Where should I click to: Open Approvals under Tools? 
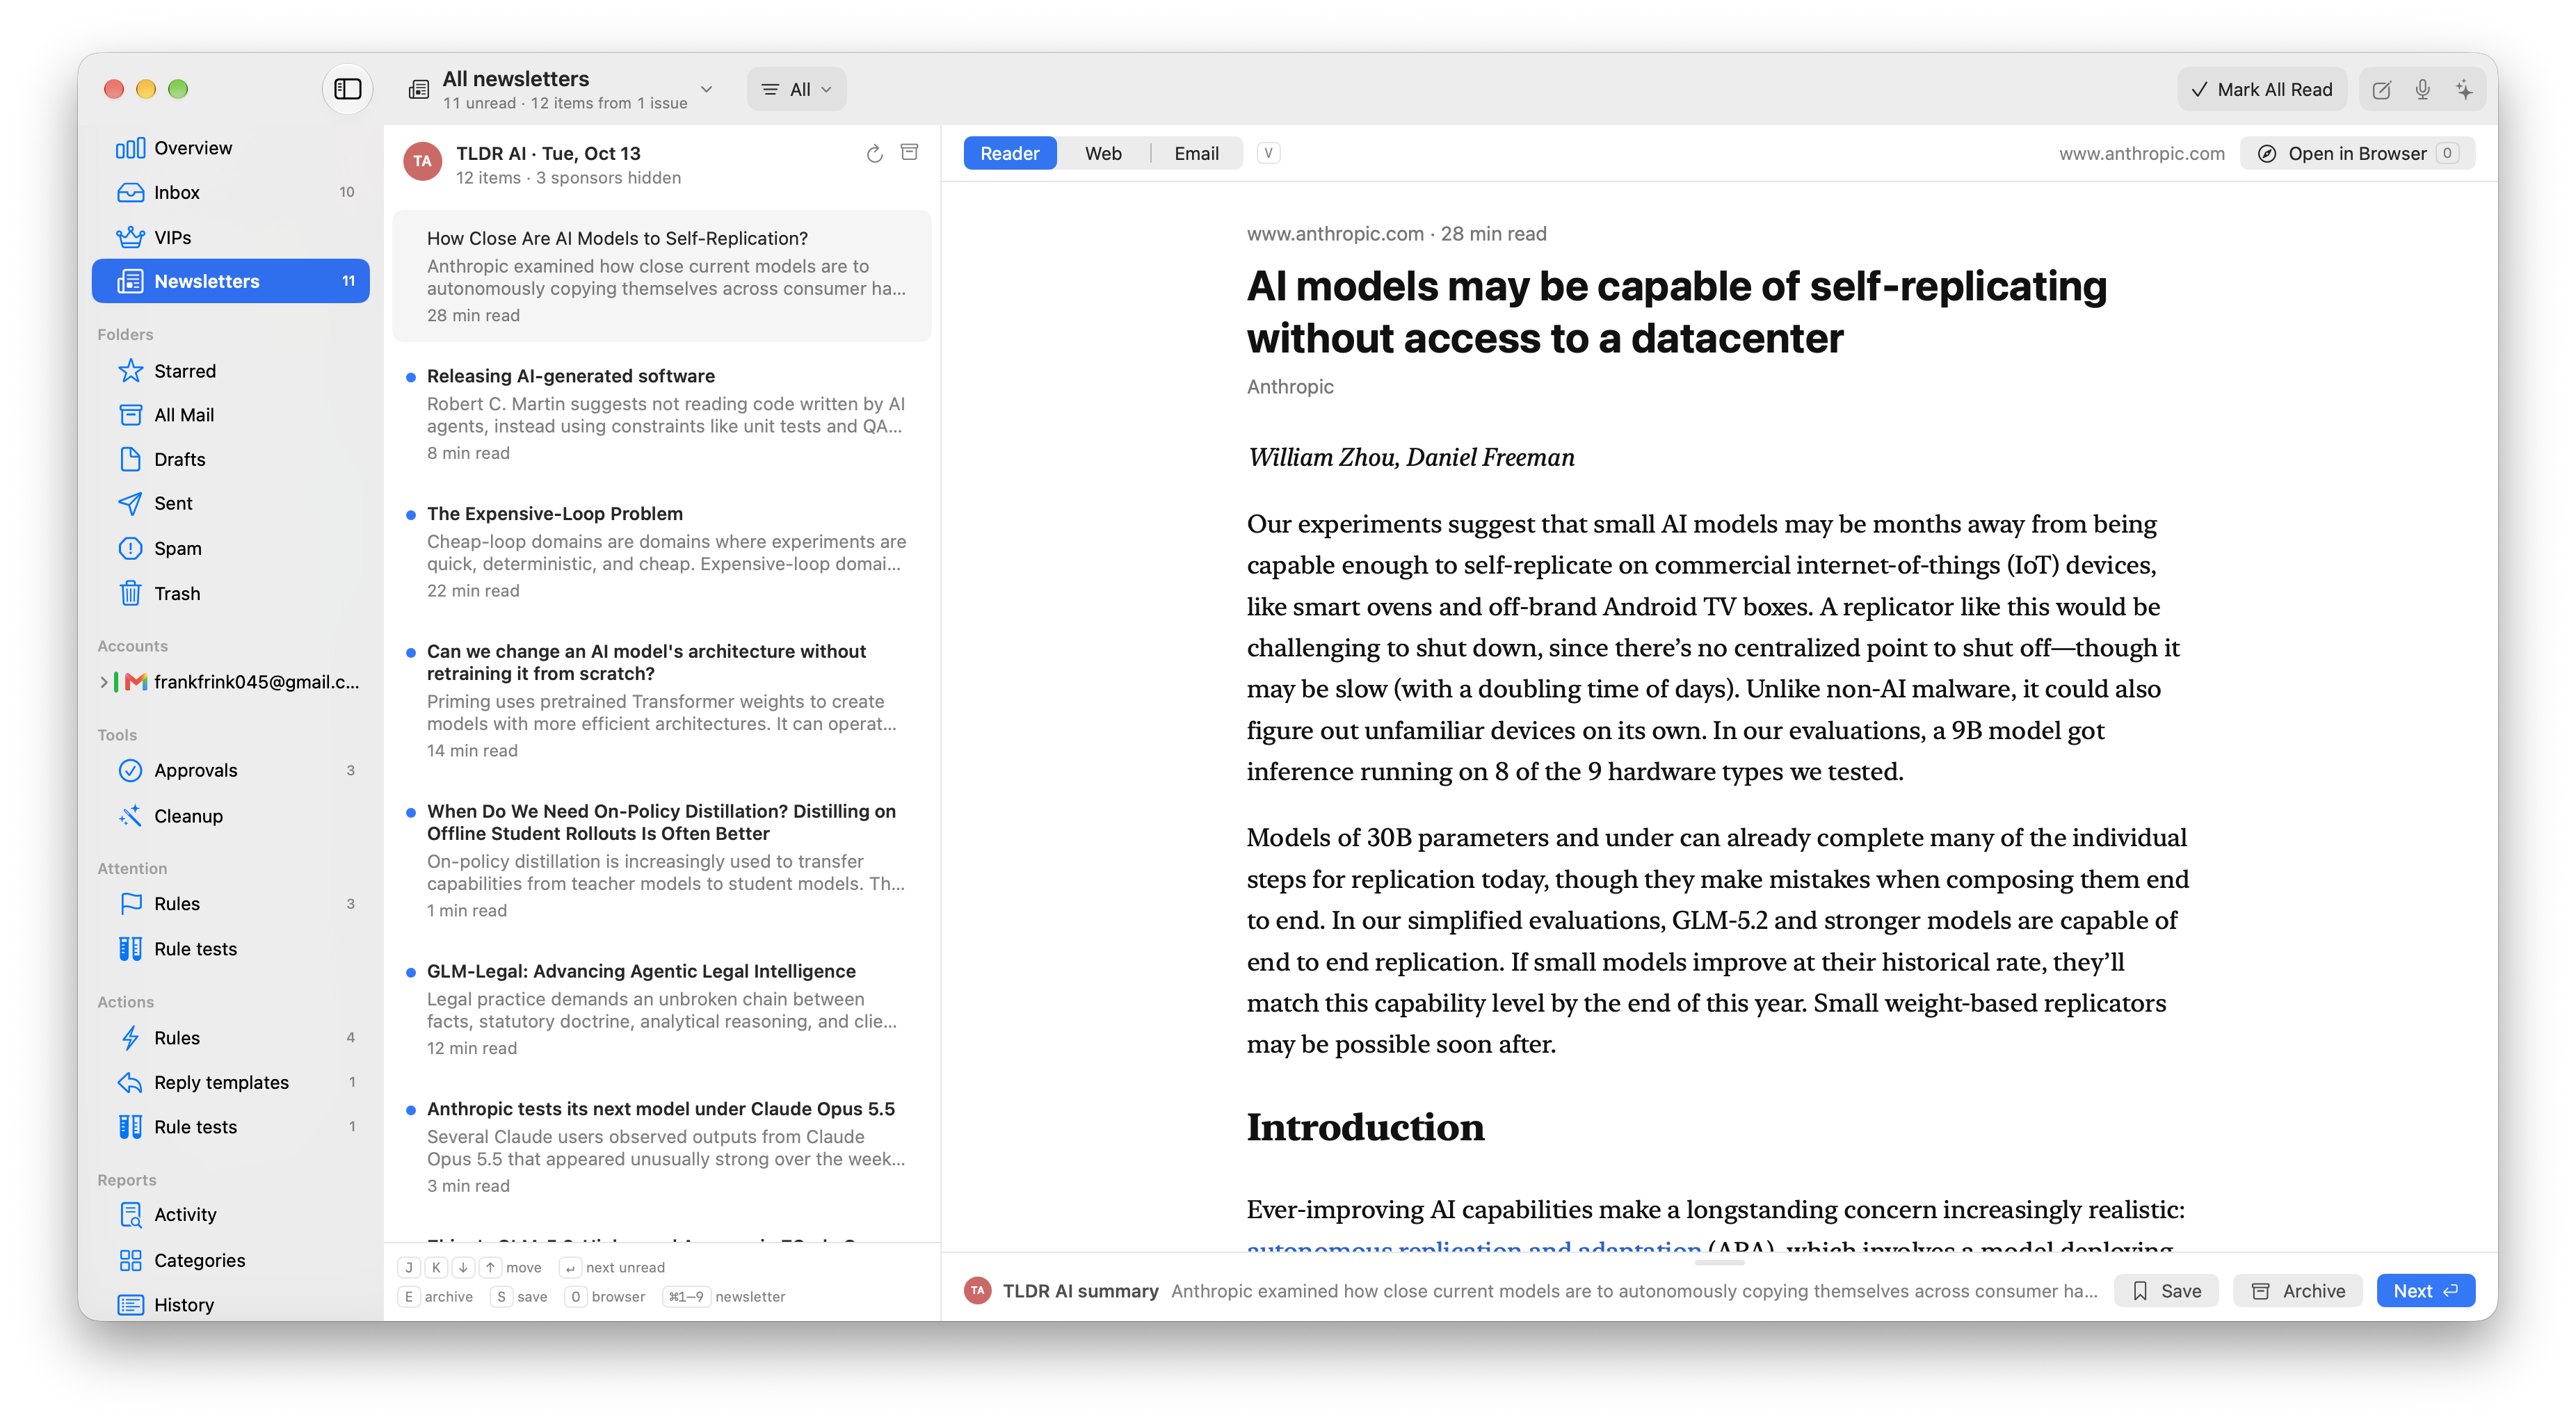[x=231, y=770]
